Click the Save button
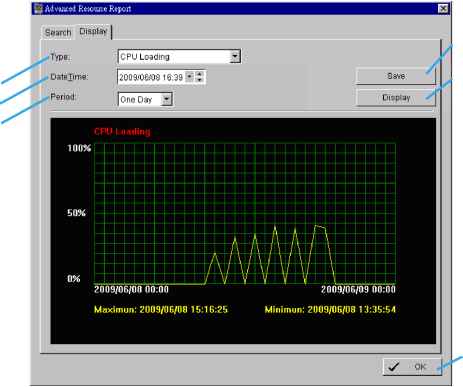 click(x=396, y=76)
